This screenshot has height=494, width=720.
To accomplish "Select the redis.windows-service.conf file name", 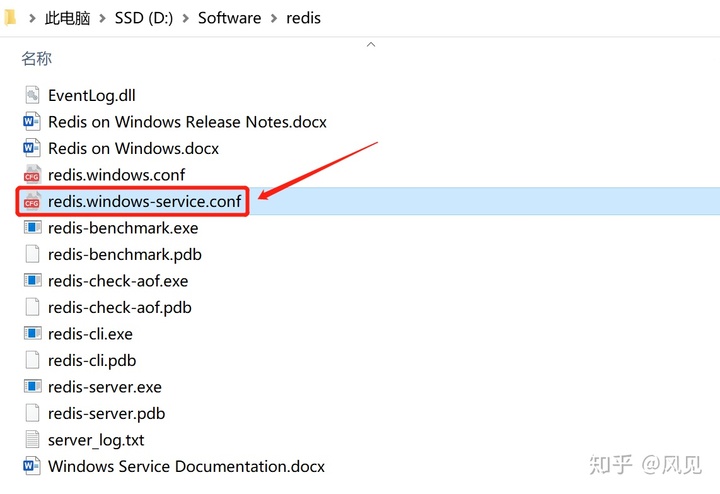I will (145, 202).
